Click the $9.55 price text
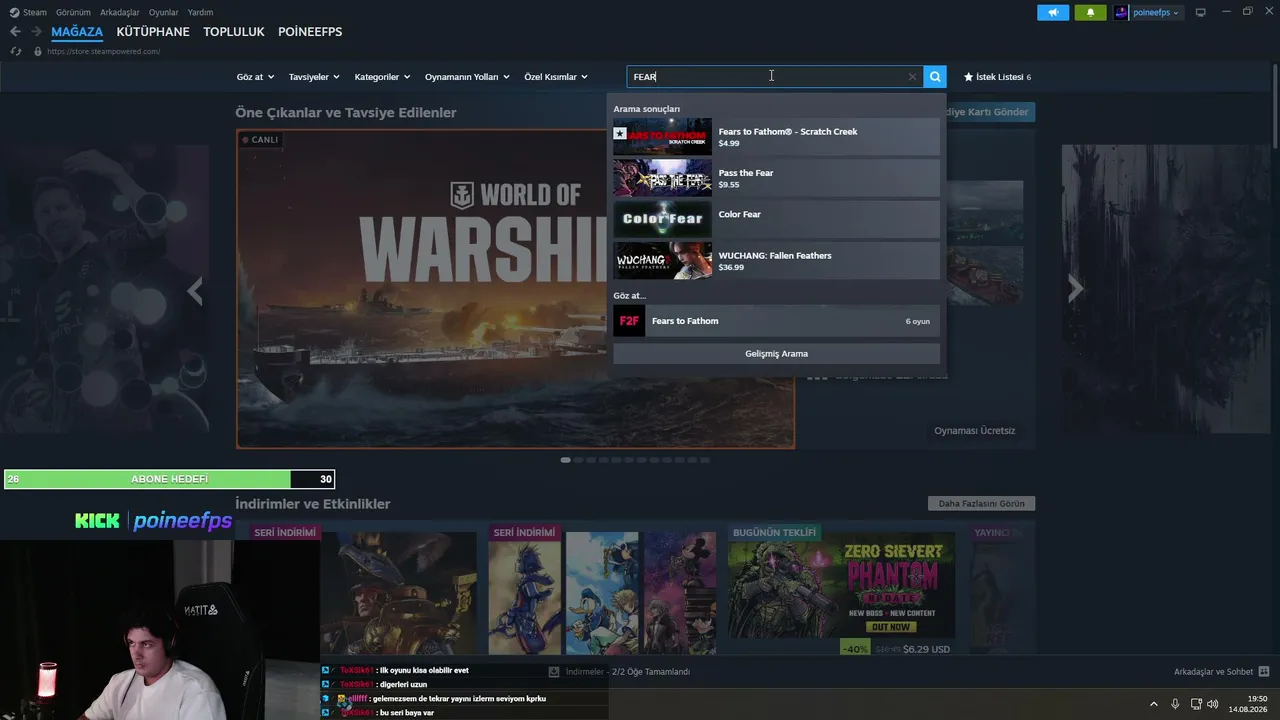This screenshot has height=720, width=1280. click(x=729, y=185)
